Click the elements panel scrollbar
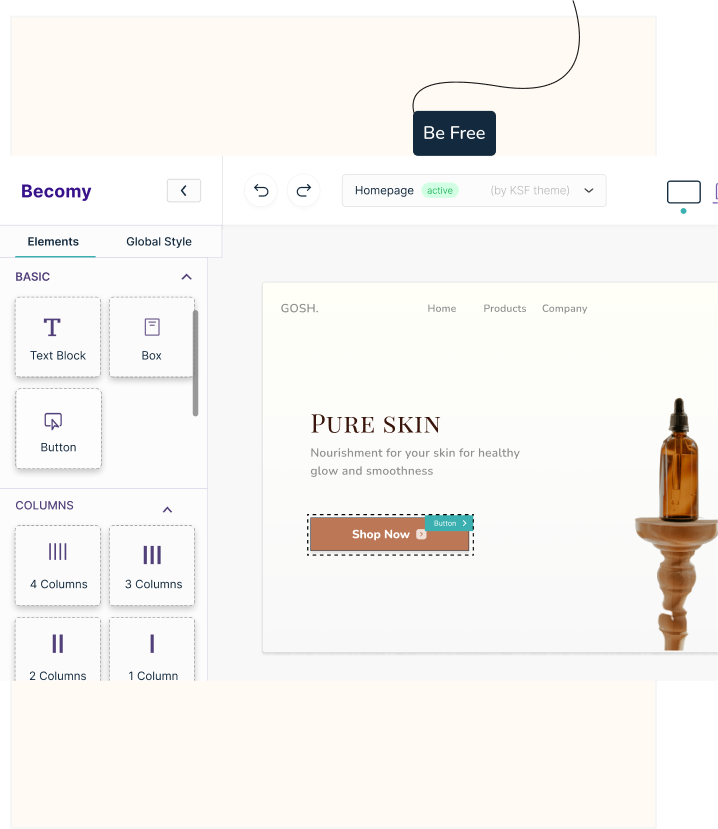718x829 pixels. pos(195,362)
